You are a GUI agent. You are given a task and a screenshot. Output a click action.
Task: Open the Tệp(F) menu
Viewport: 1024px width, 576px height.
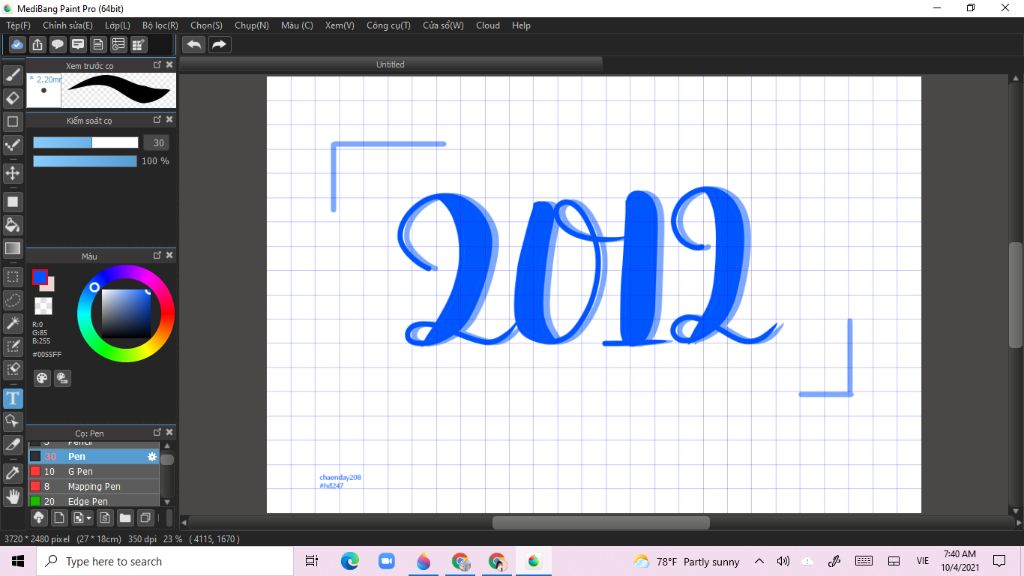pos(18,25)
